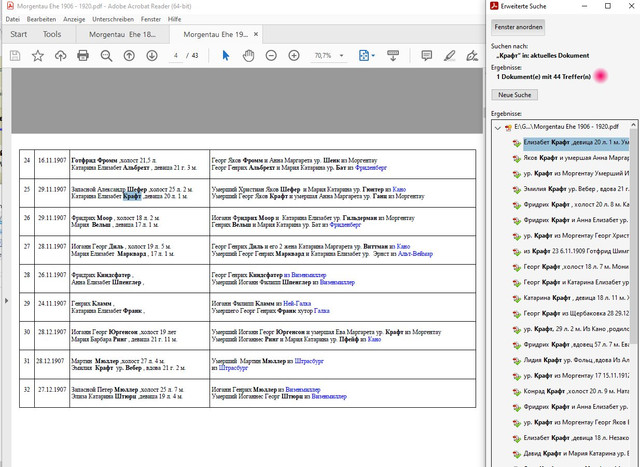
Task: Zoom out with the minus icon
Action: [271, 56]
